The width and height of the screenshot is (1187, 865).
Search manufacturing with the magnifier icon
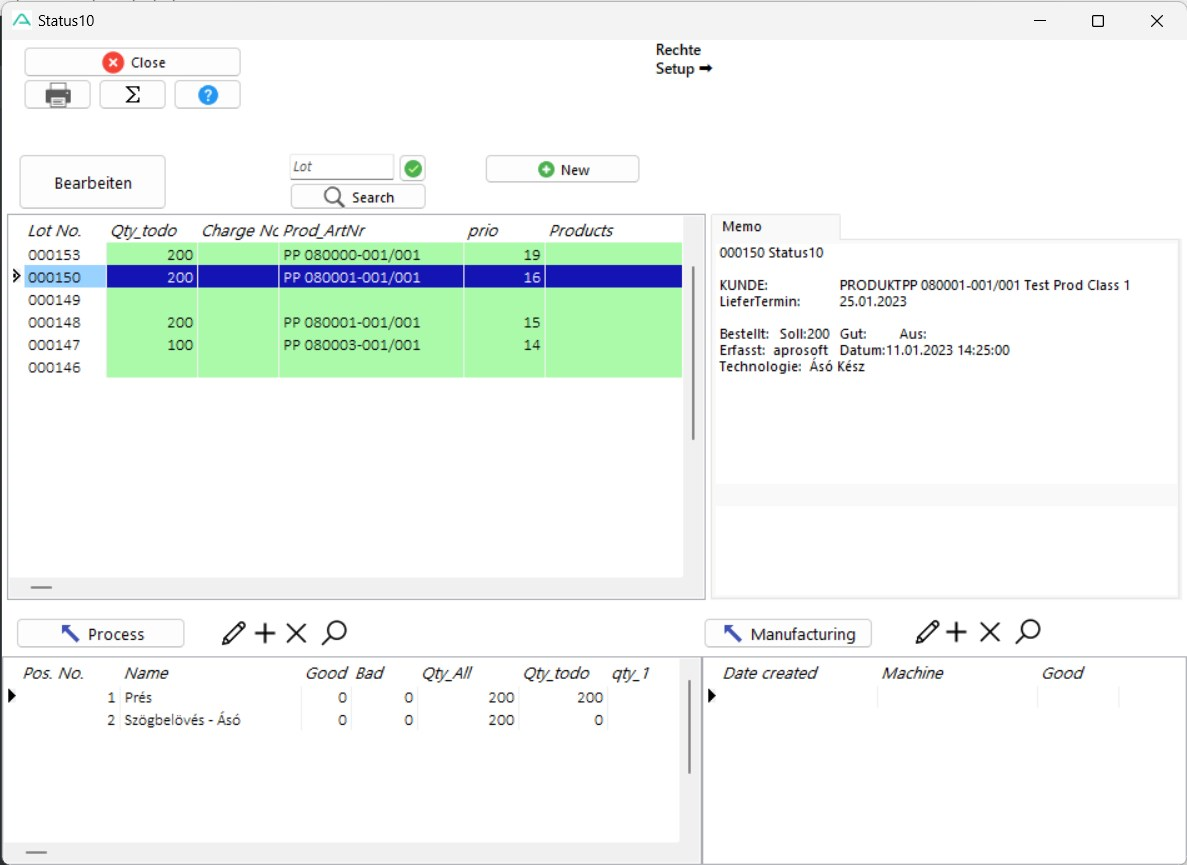coord(1027,632)
